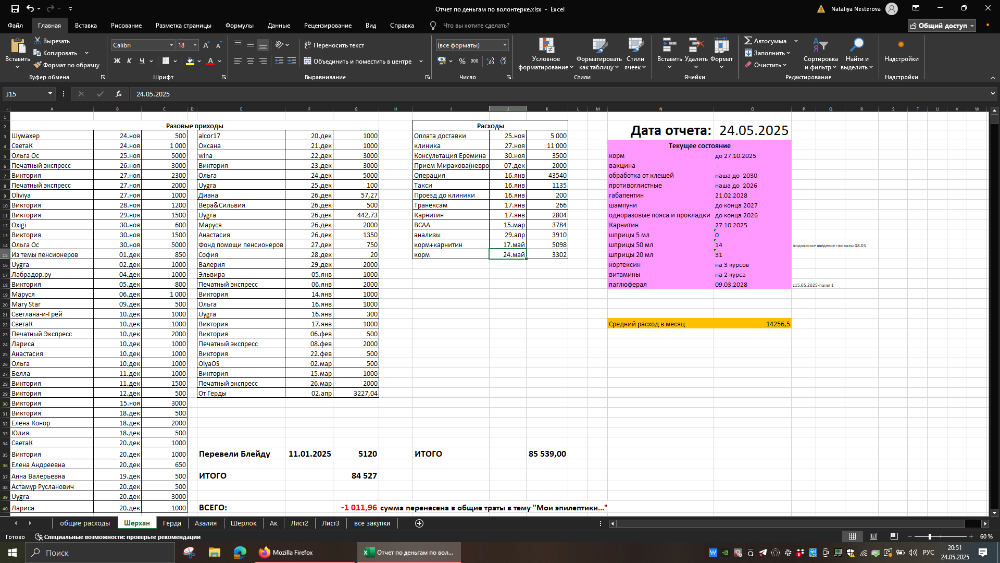This screenshot has height=563, width=1000.
Task: Toggle bold formatting (Ж)
Action: (x=117, y=61)
